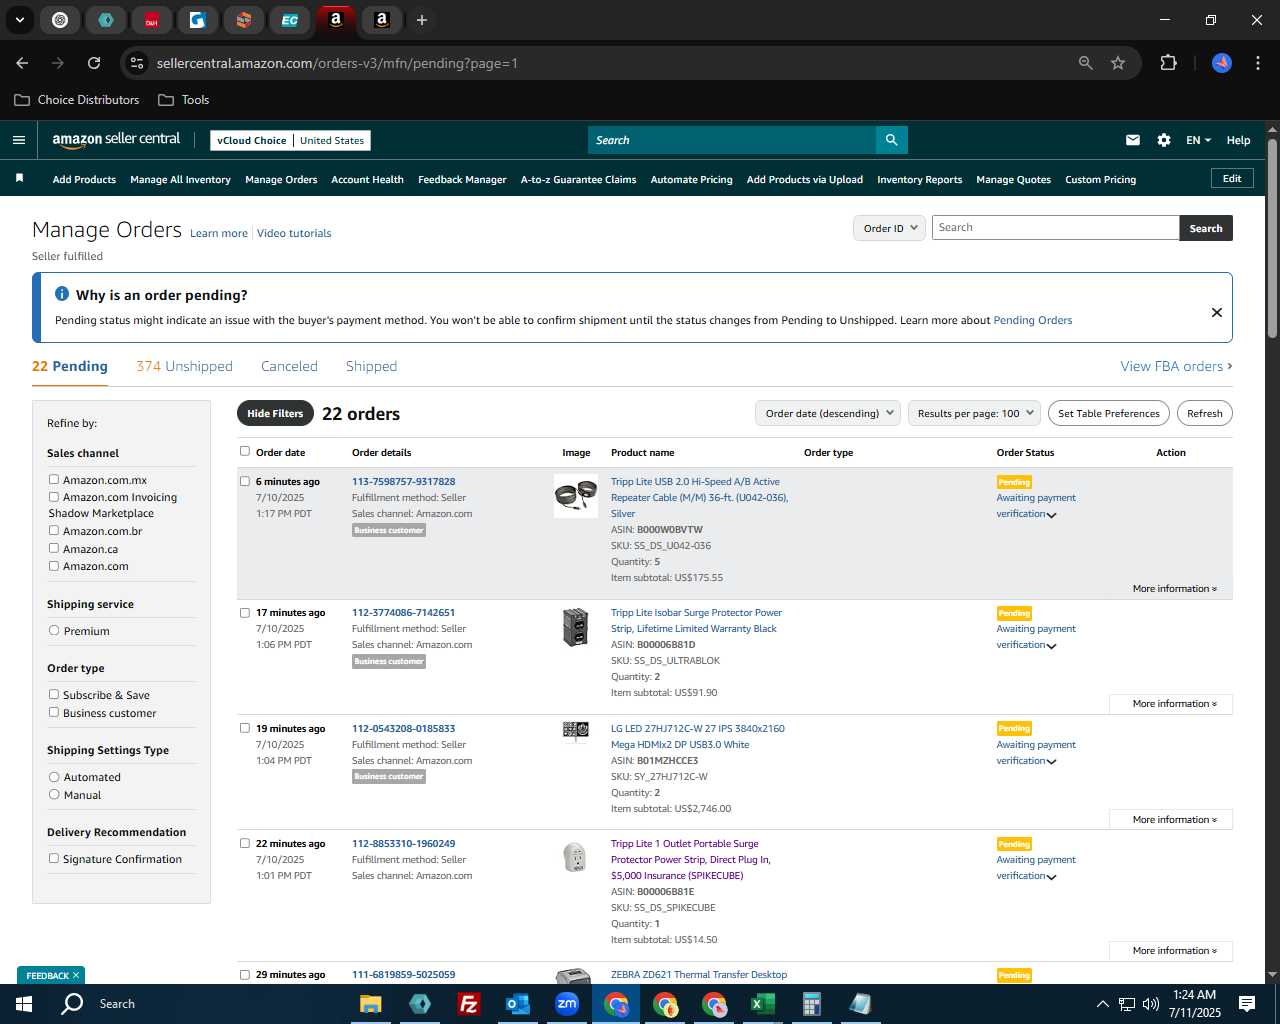Close the pending order info banner

click(1217, 312)
